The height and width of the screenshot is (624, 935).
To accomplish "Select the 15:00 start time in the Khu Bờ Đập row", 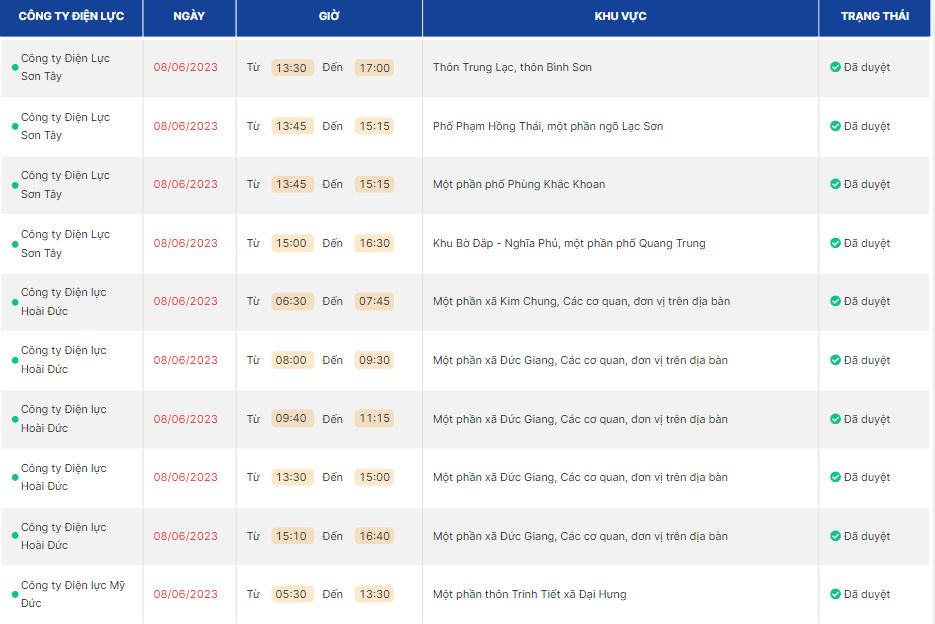I will pos(291,243).
